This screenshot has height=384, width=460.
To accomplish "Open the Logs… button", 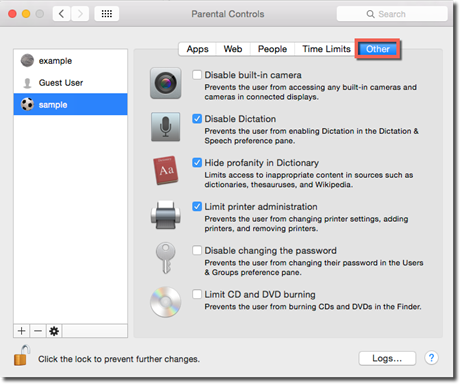I will coord(387,358).
